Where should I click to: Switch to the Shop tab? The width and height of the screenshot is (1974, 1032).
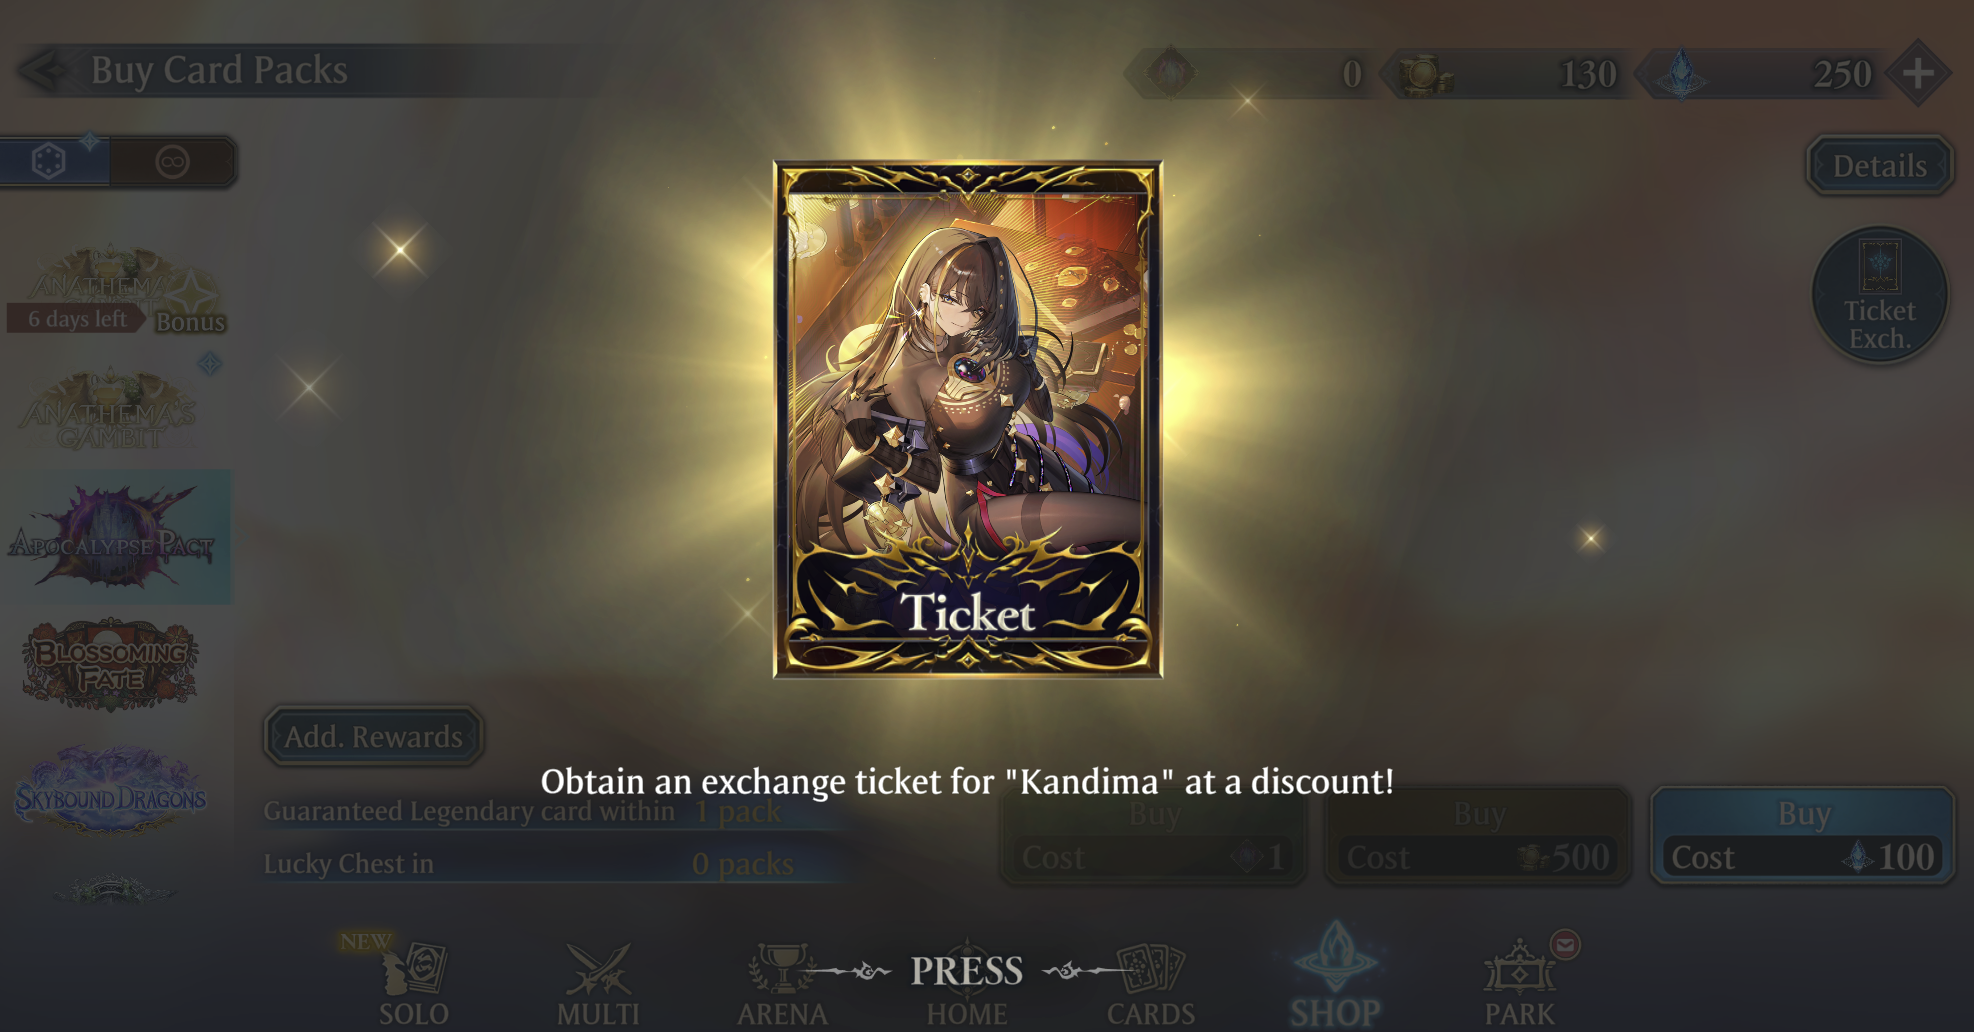click(x=1335, y=976)
